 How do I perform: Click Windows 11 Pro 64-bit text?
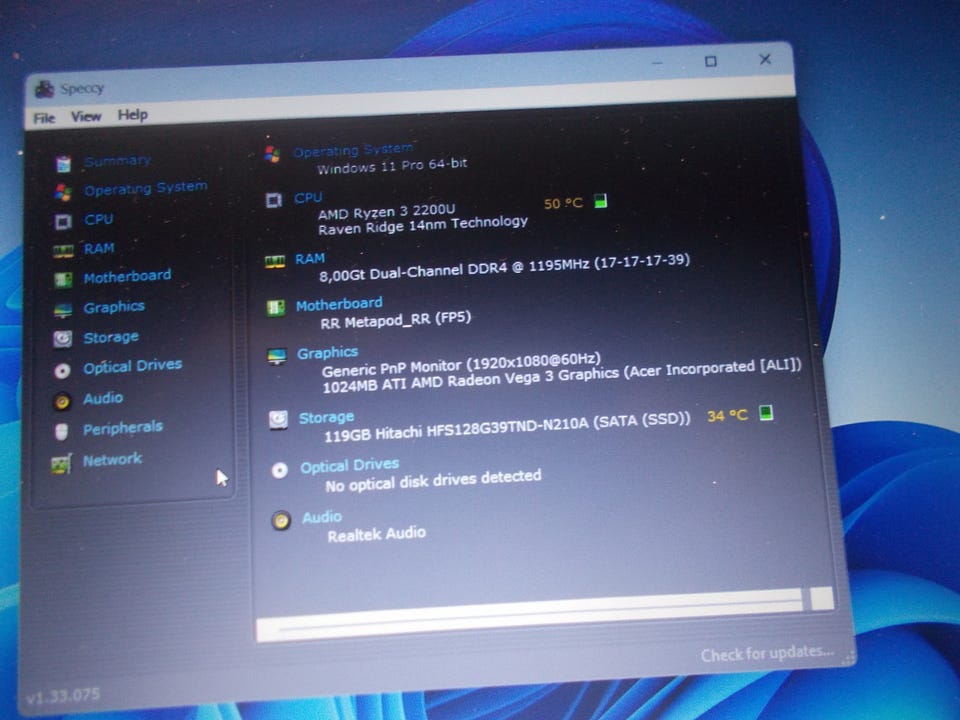pyautogui.click(x=392, y=166)
